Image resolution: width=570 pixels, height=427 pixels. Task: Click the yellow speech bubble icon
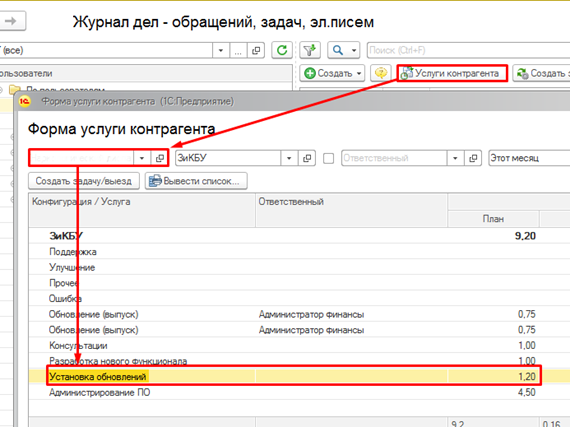tap(381, 73)
